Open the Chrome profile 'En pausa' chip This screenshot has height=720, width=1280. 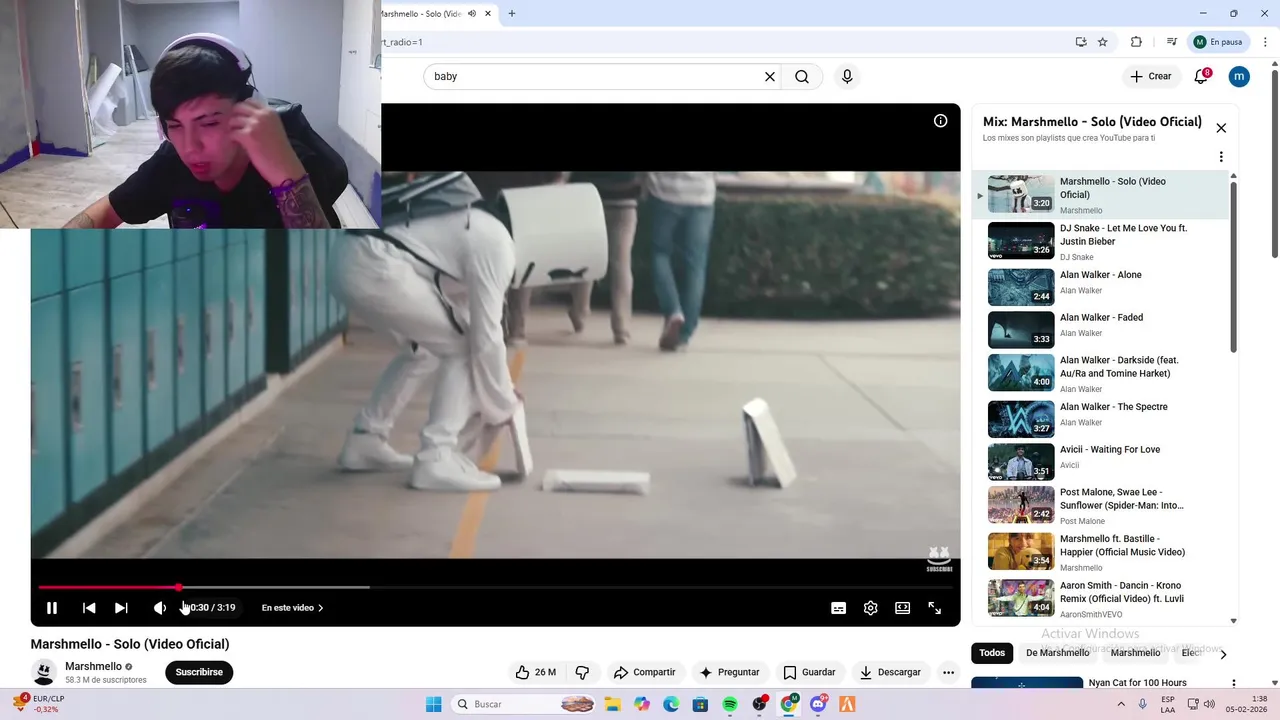point(1218,42)
